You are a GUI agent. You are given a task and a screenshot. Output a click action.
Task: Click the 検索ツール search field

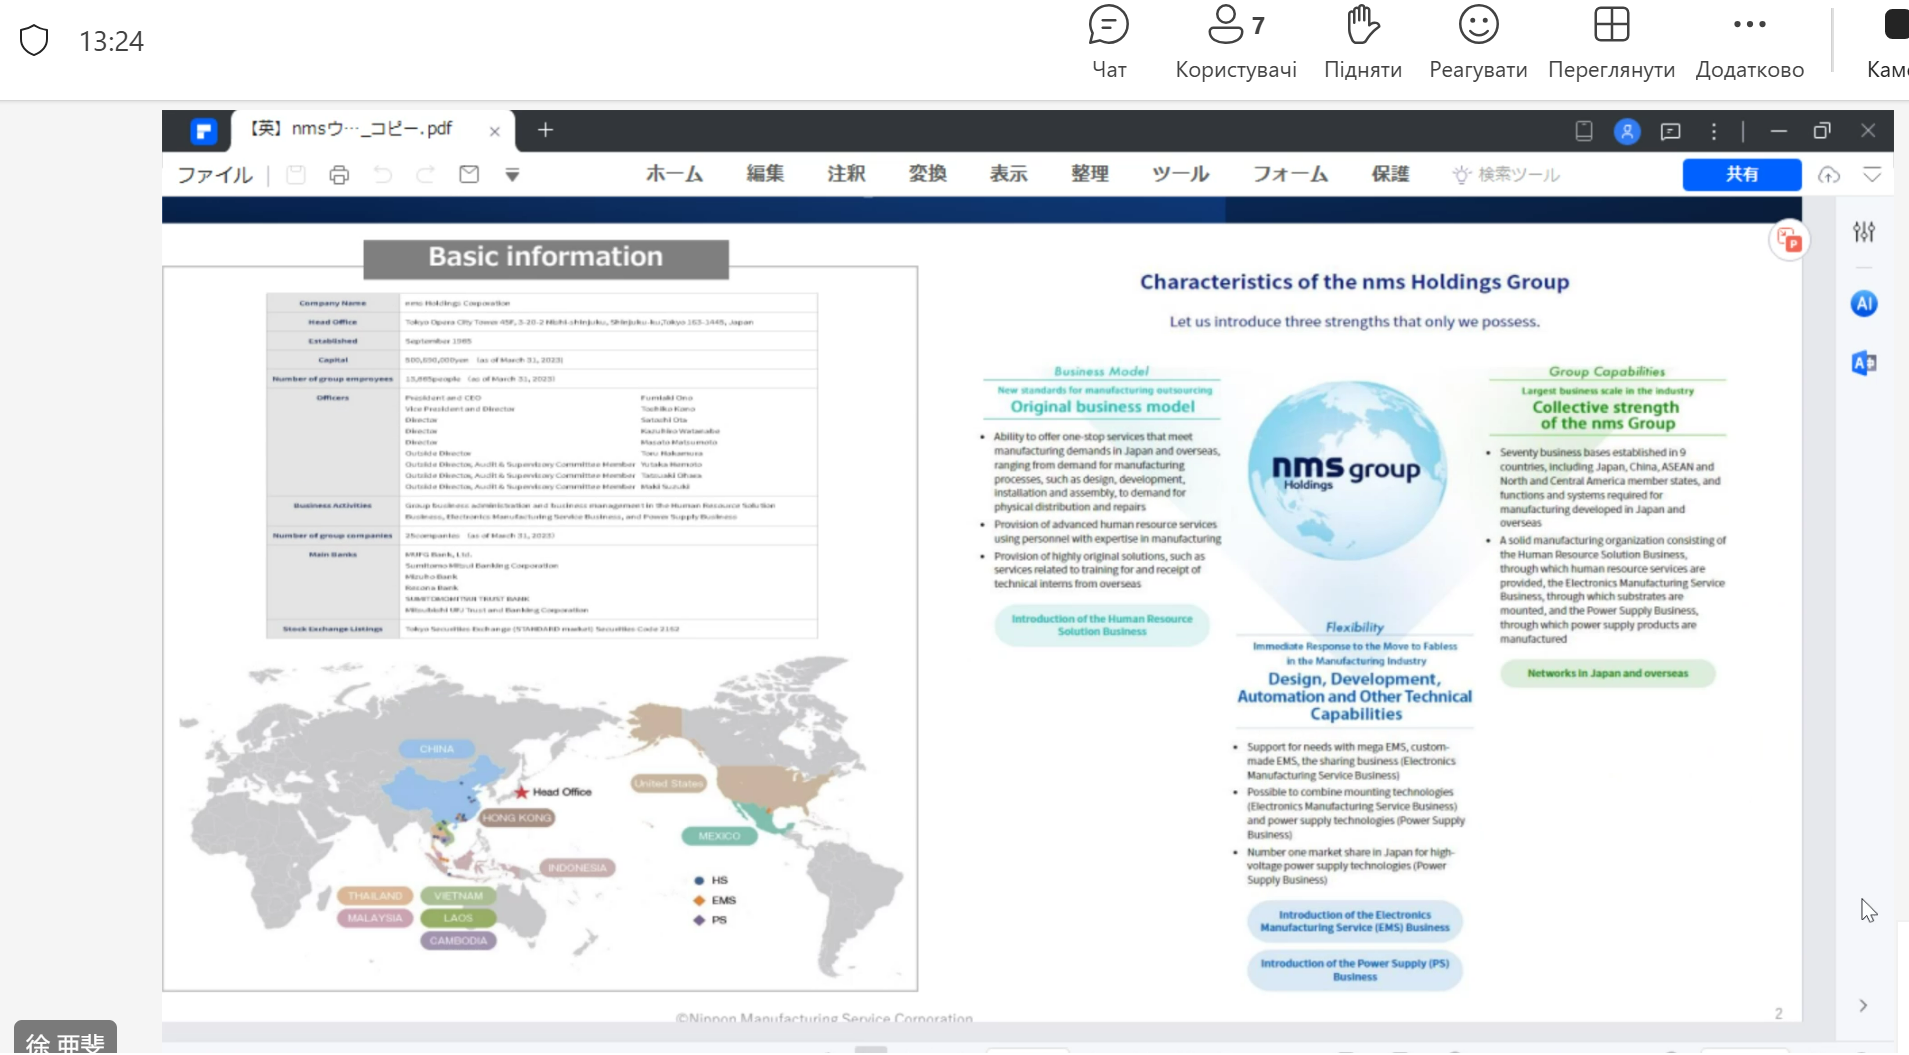pyautogui.click(x=1507, y=175)
